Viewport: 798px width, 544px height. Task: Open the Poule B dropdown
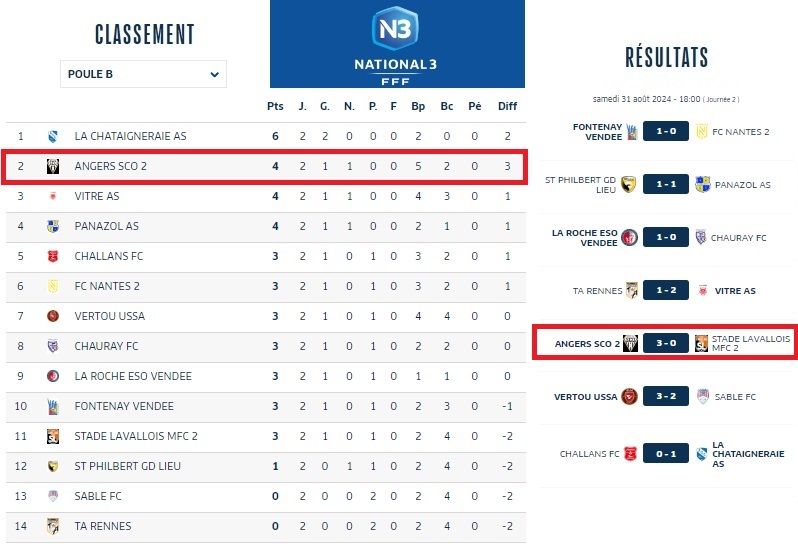(143, 74)
